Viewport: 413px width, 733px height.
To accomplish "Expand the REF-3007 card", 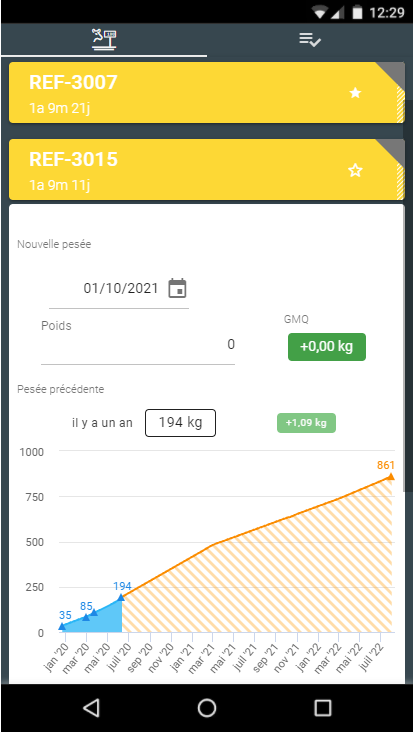I will [207, 93].
